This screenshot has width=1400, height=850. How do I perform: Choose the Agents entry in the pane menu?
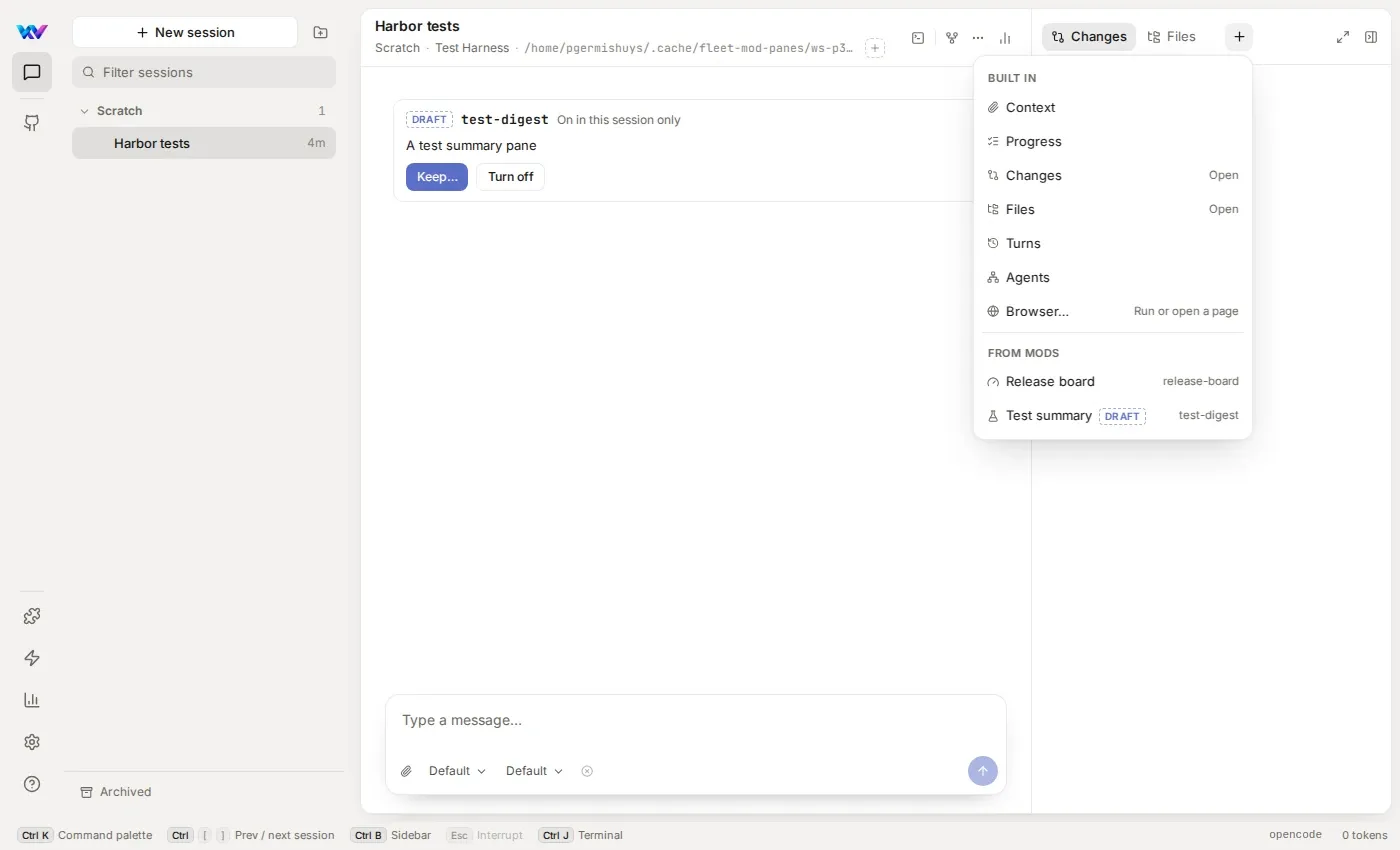[1113, 277]
